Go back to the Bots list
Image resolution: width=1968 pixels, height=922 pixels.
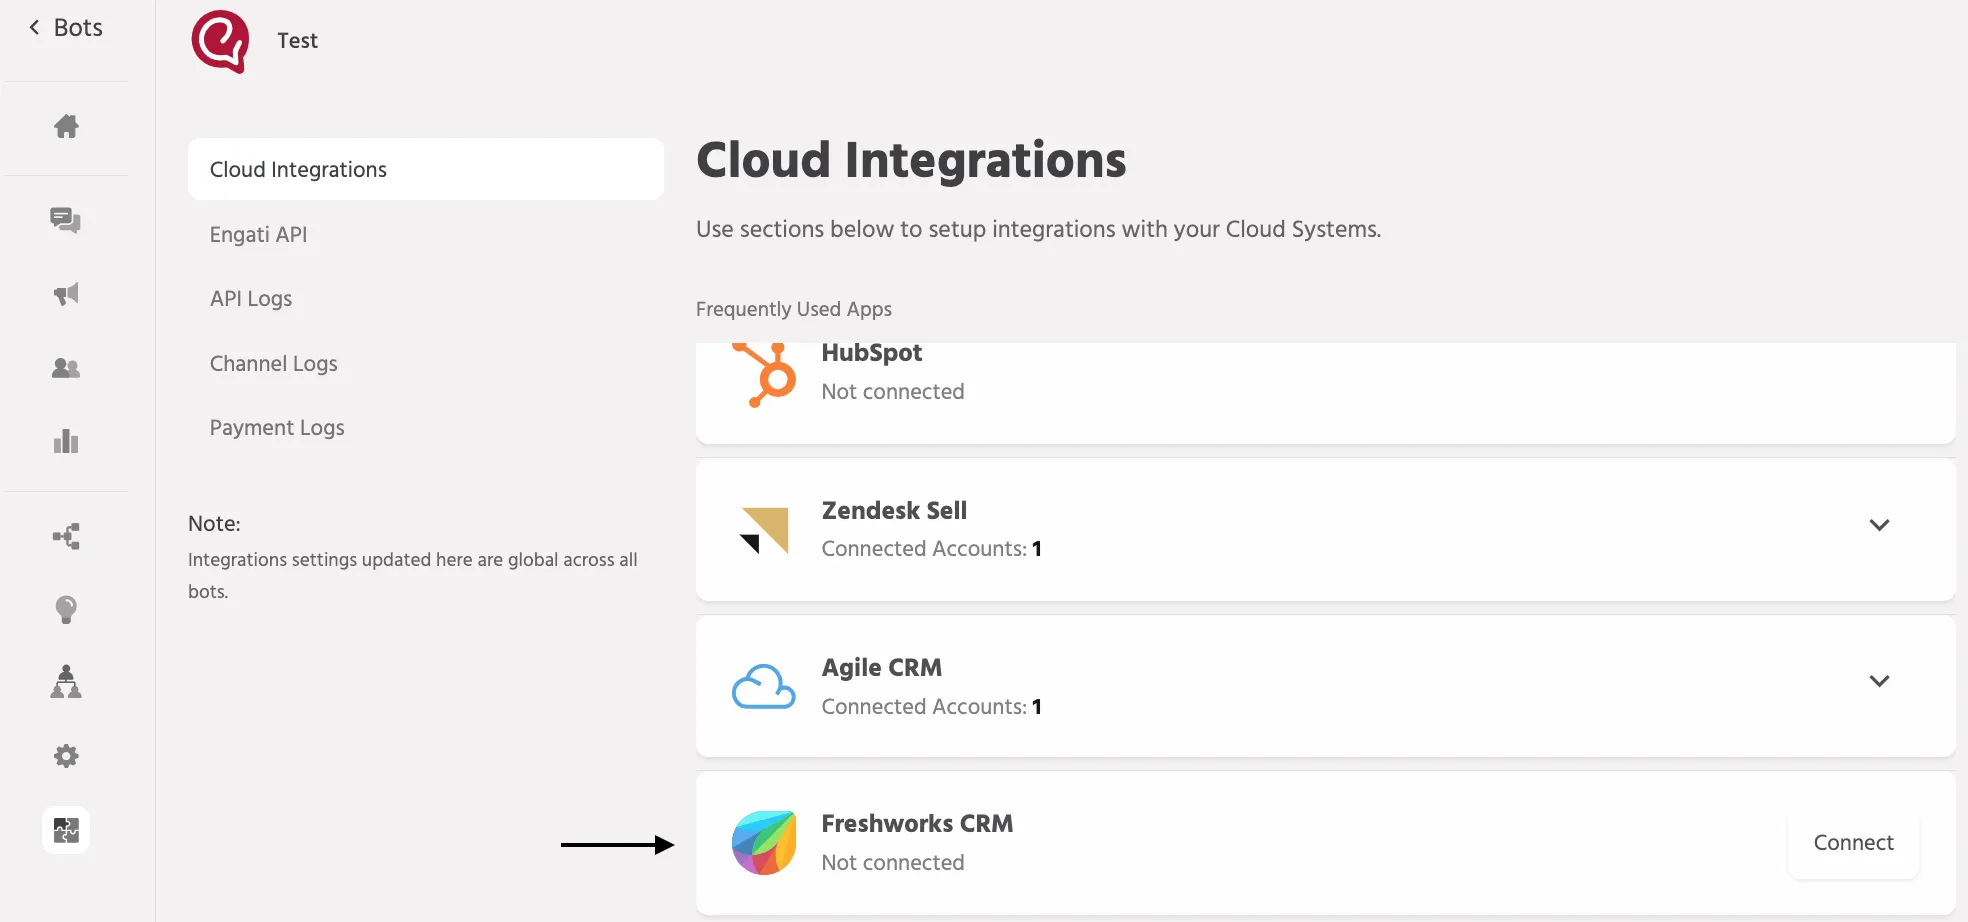[x=66, y=28]
